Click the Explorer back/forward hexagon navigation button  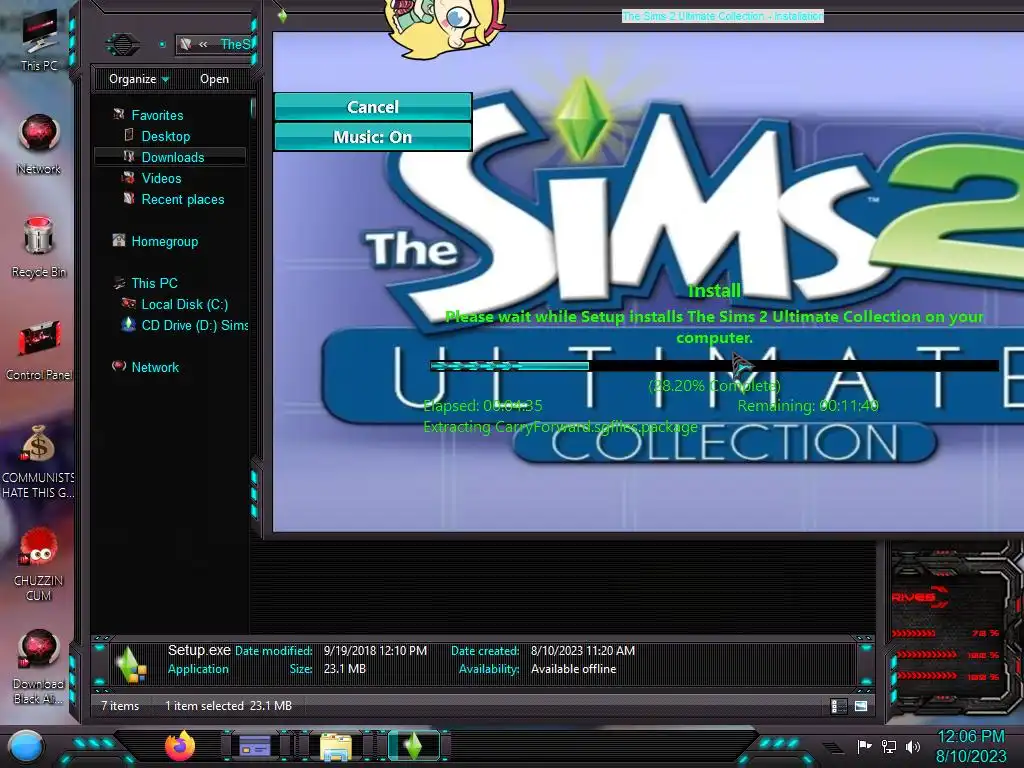(122, 44)
